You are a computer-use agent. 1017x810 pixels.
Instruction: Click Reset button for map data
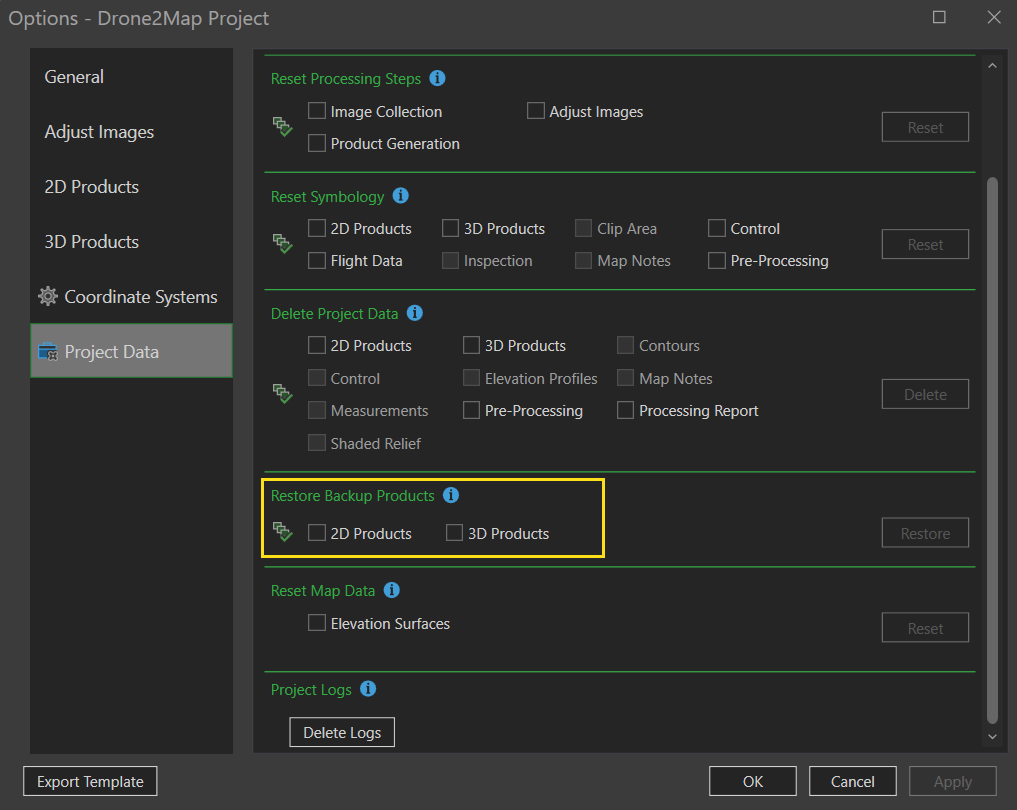(925, 628)
